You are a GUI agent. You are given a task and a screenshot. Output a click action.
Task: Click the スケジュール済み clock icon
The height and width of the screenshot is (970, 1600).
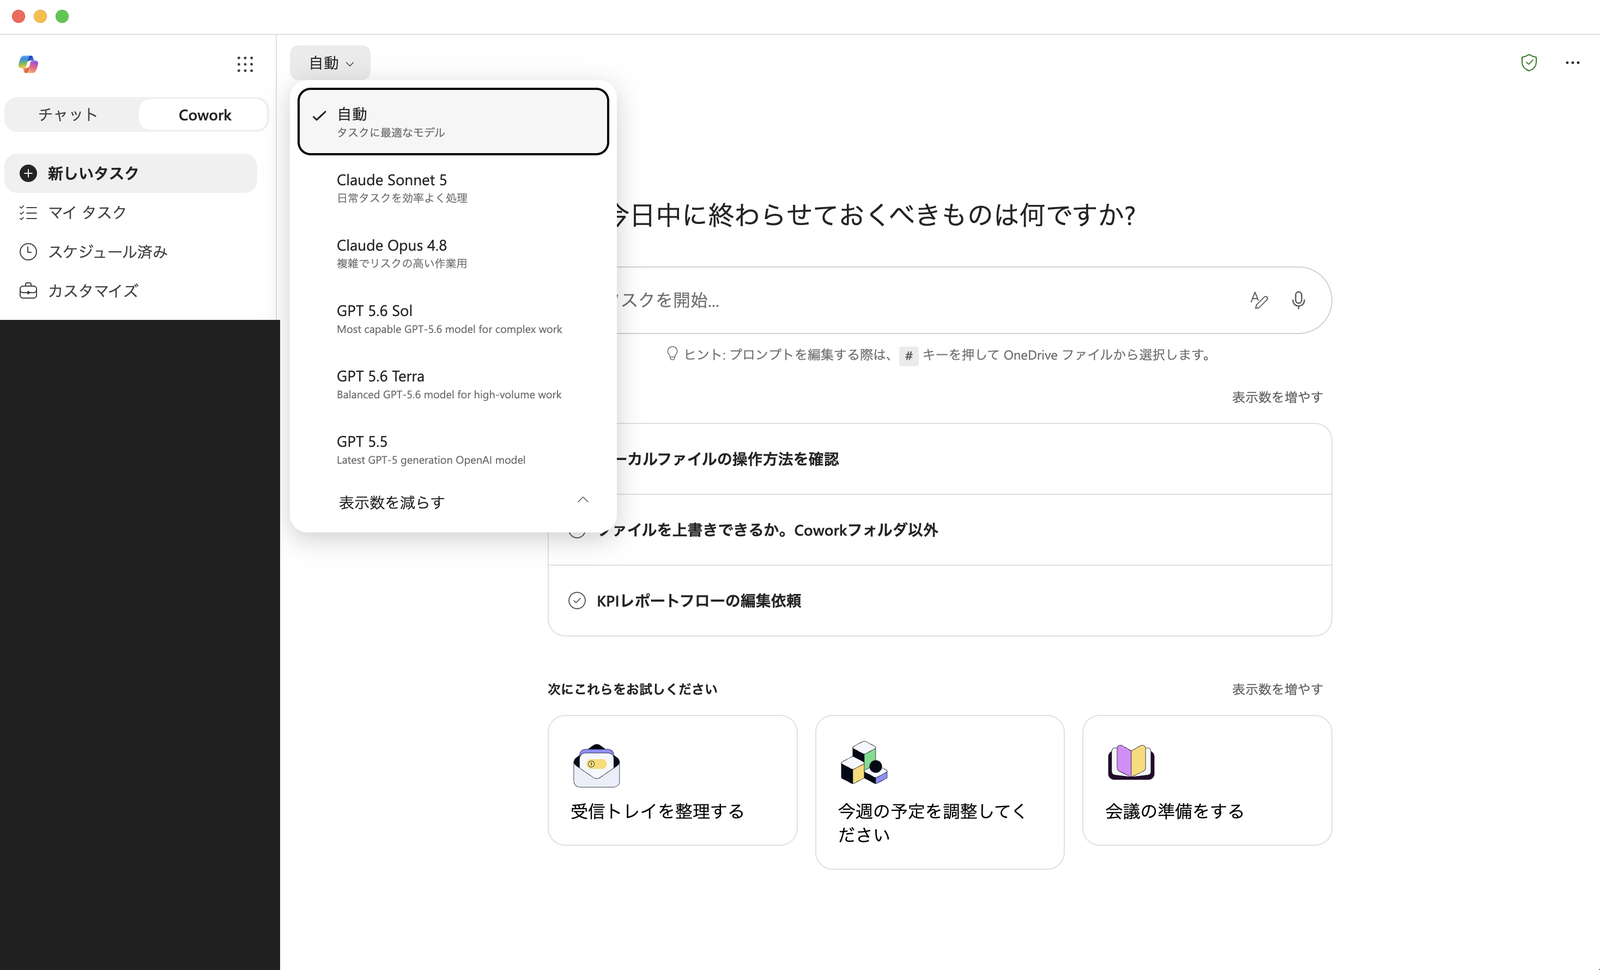pos(28,252)
